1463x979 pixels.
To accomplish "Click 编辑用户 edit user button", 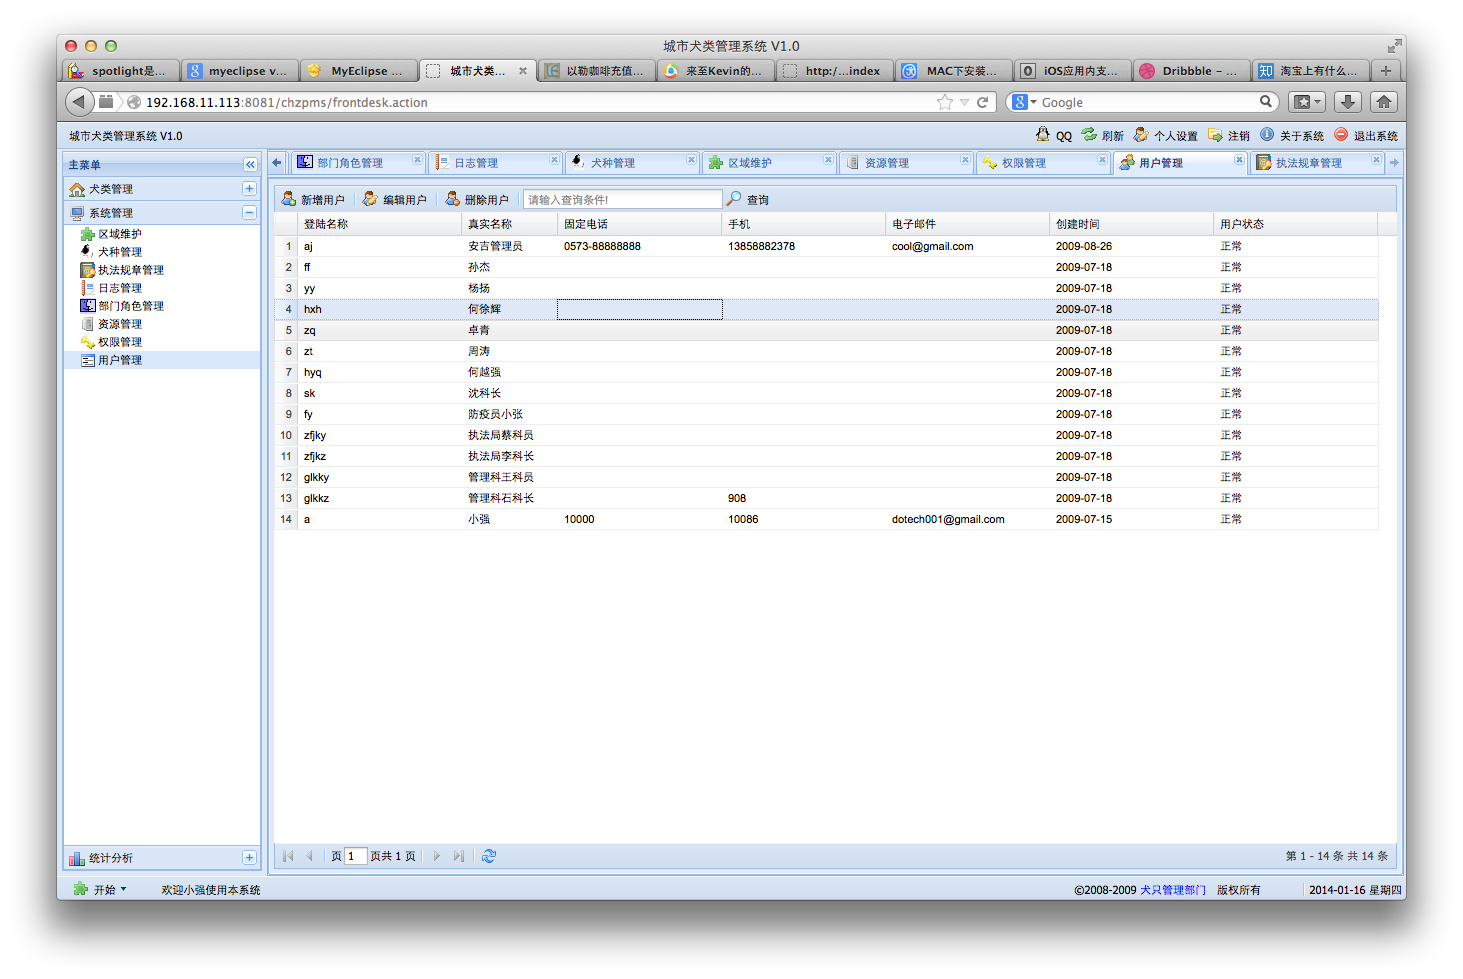I will click(395, 199).
